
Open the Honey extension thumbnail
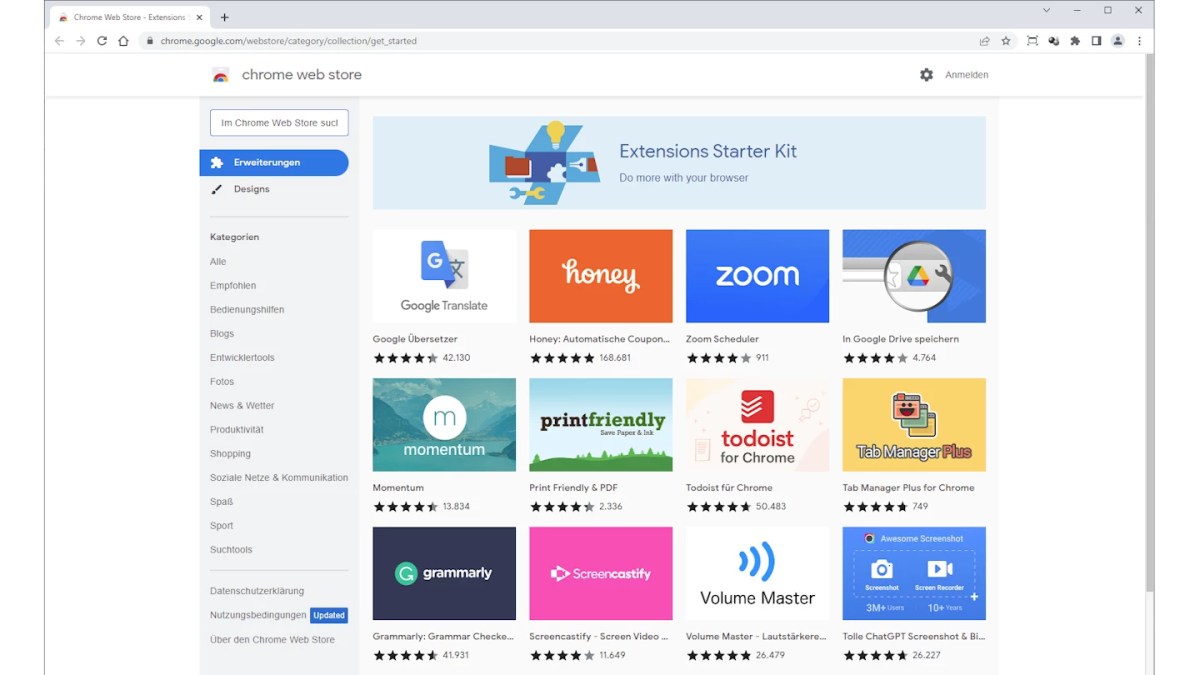600,276
